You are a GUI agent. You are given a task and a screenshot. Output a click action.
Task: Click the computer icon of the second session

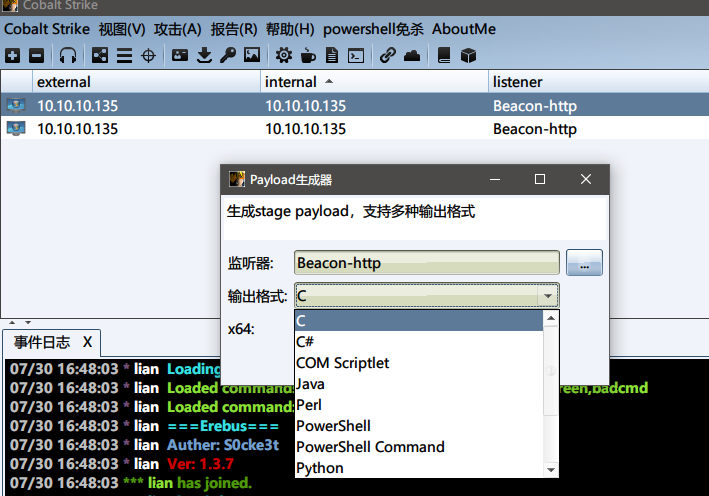point(16,129)
